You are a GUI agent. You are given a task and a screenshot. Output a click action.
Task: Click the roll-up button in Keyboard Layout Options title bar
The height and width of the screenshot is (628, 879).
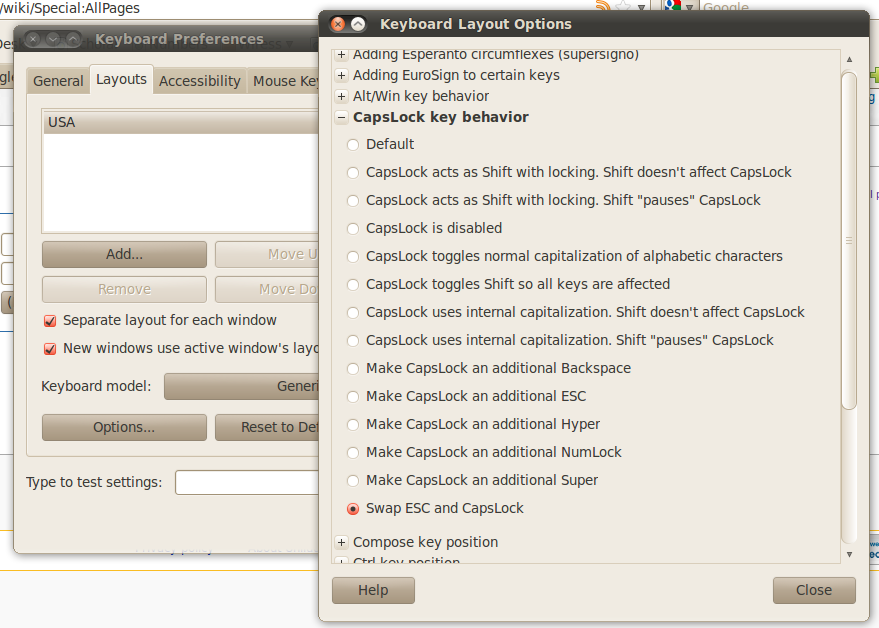[x=358, y=24]
